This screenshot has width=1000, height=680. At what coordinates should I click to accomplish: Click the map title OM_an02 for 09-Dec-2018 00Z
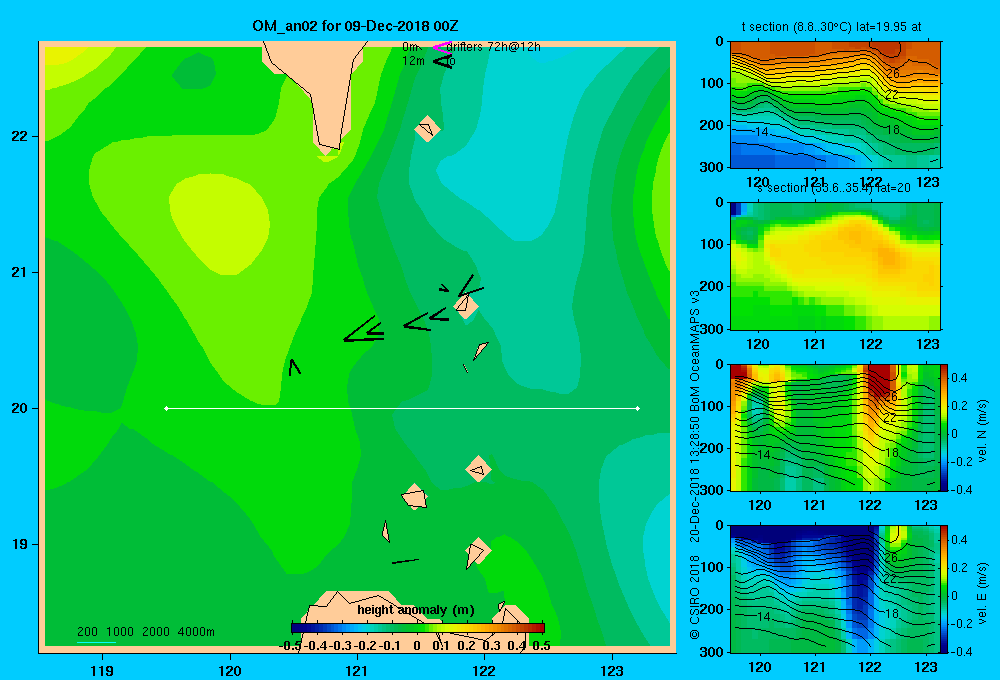point(355,26)
